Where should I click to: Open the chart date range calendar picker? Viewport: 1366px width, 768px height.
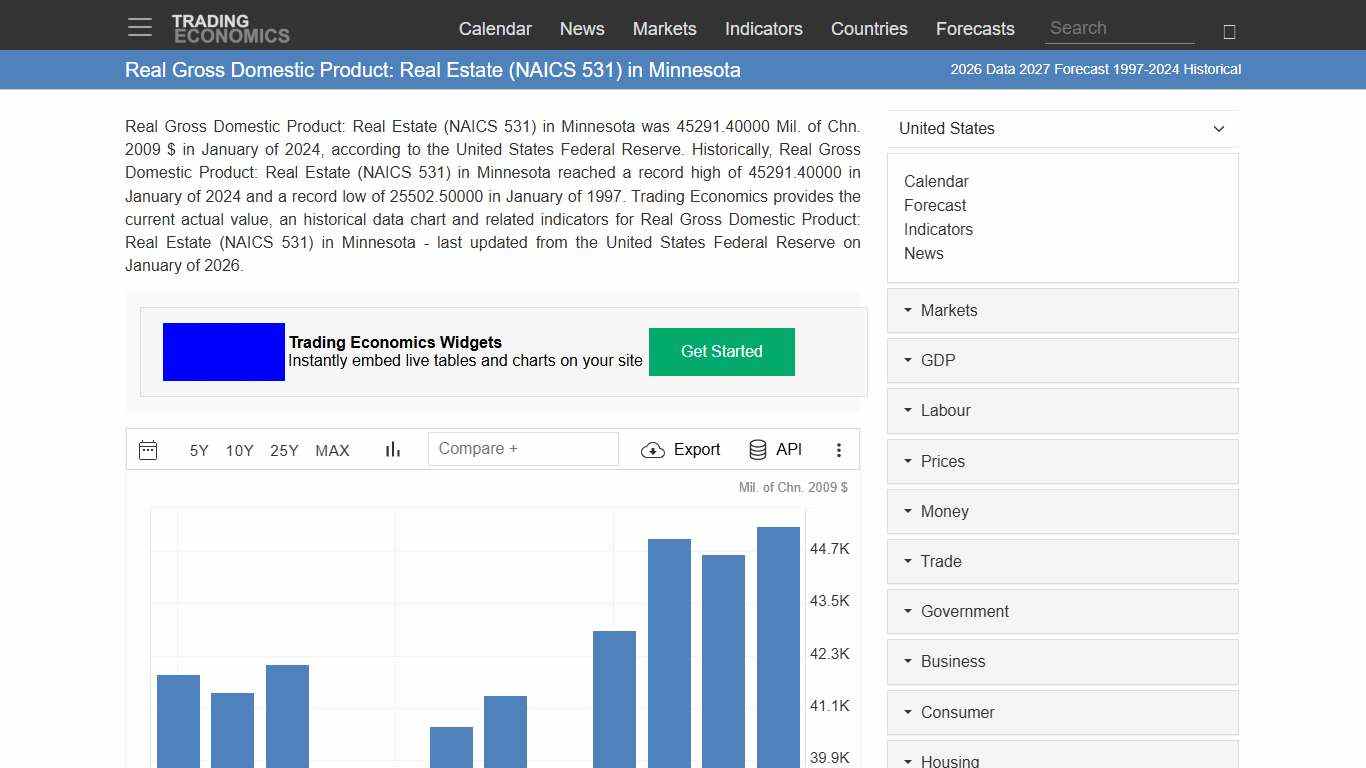148,449
